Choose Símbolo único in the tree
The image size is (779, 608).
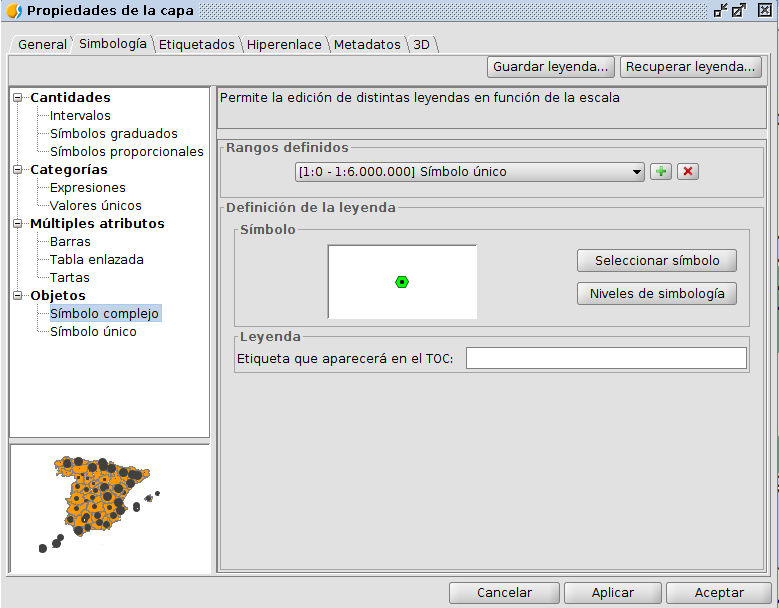(x=93, y=332)
